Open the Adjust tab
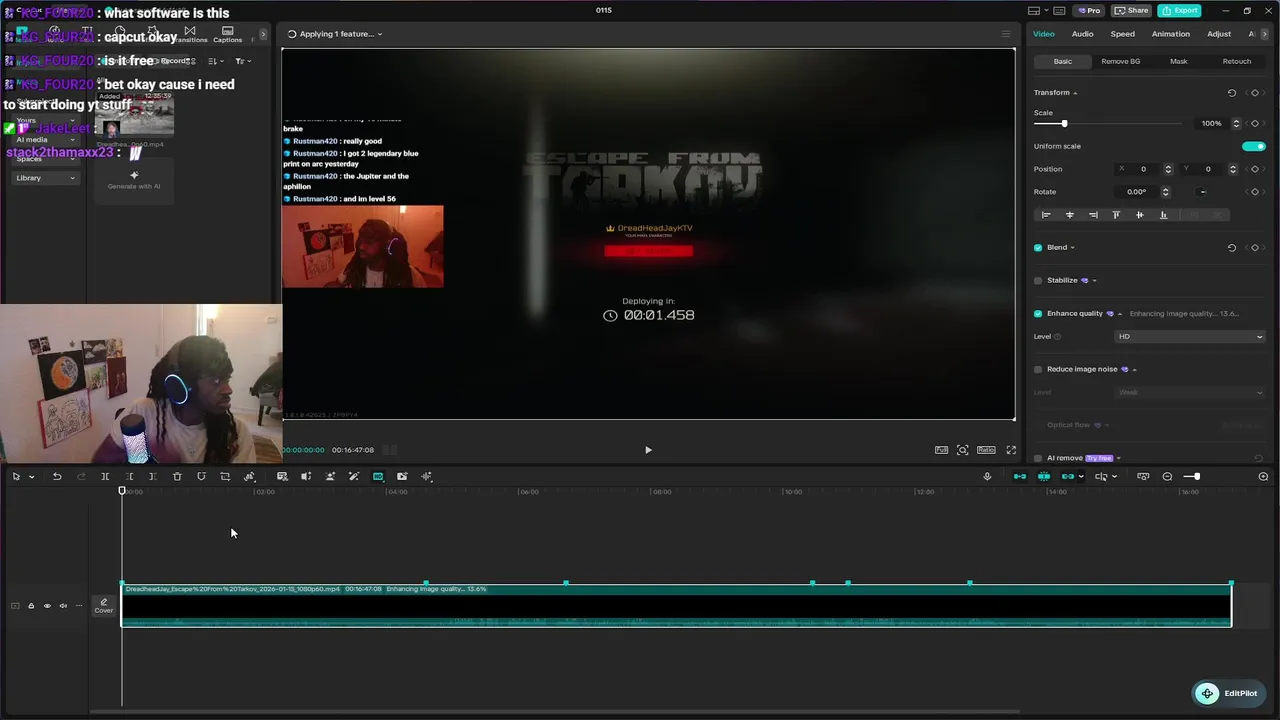1280x720 pixels. click(x=1218, y=34)
